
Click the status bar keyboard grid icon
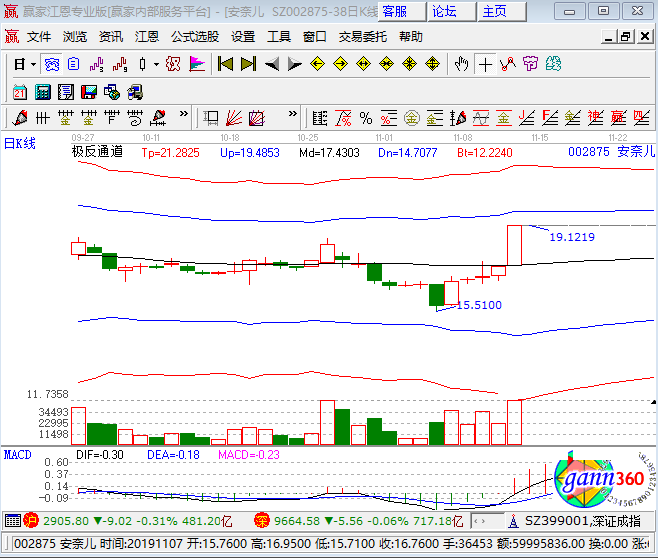13,521
